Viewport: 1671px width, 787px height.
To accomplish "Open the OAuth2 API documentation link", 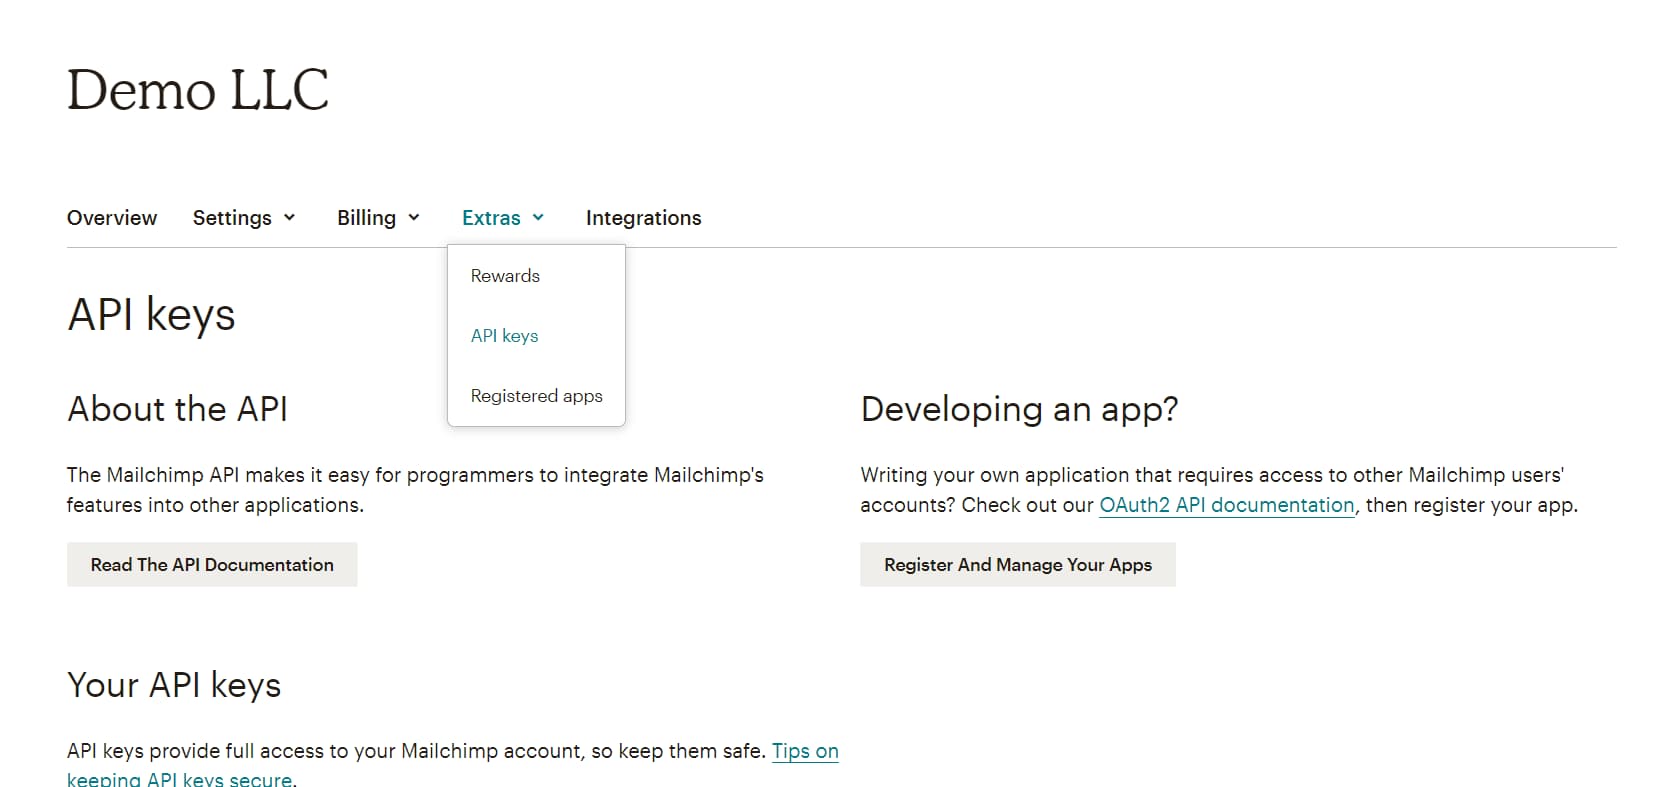I will [x=1227, y=505].
